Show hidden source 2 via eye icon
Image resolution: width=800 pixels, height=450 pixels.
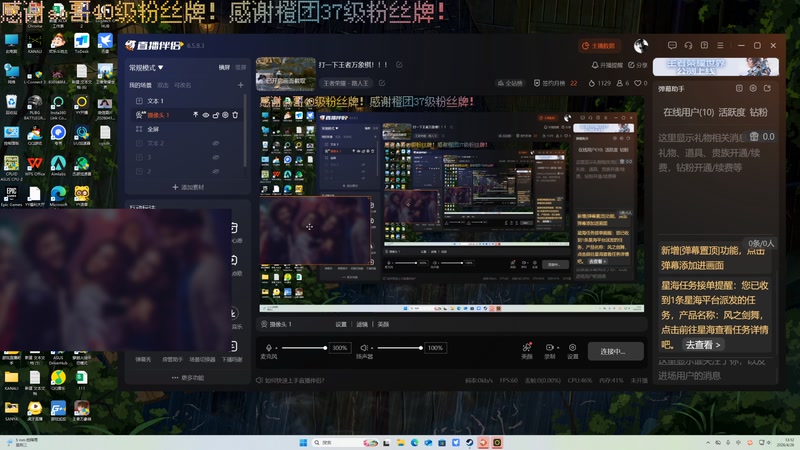[x=216, y=171]
